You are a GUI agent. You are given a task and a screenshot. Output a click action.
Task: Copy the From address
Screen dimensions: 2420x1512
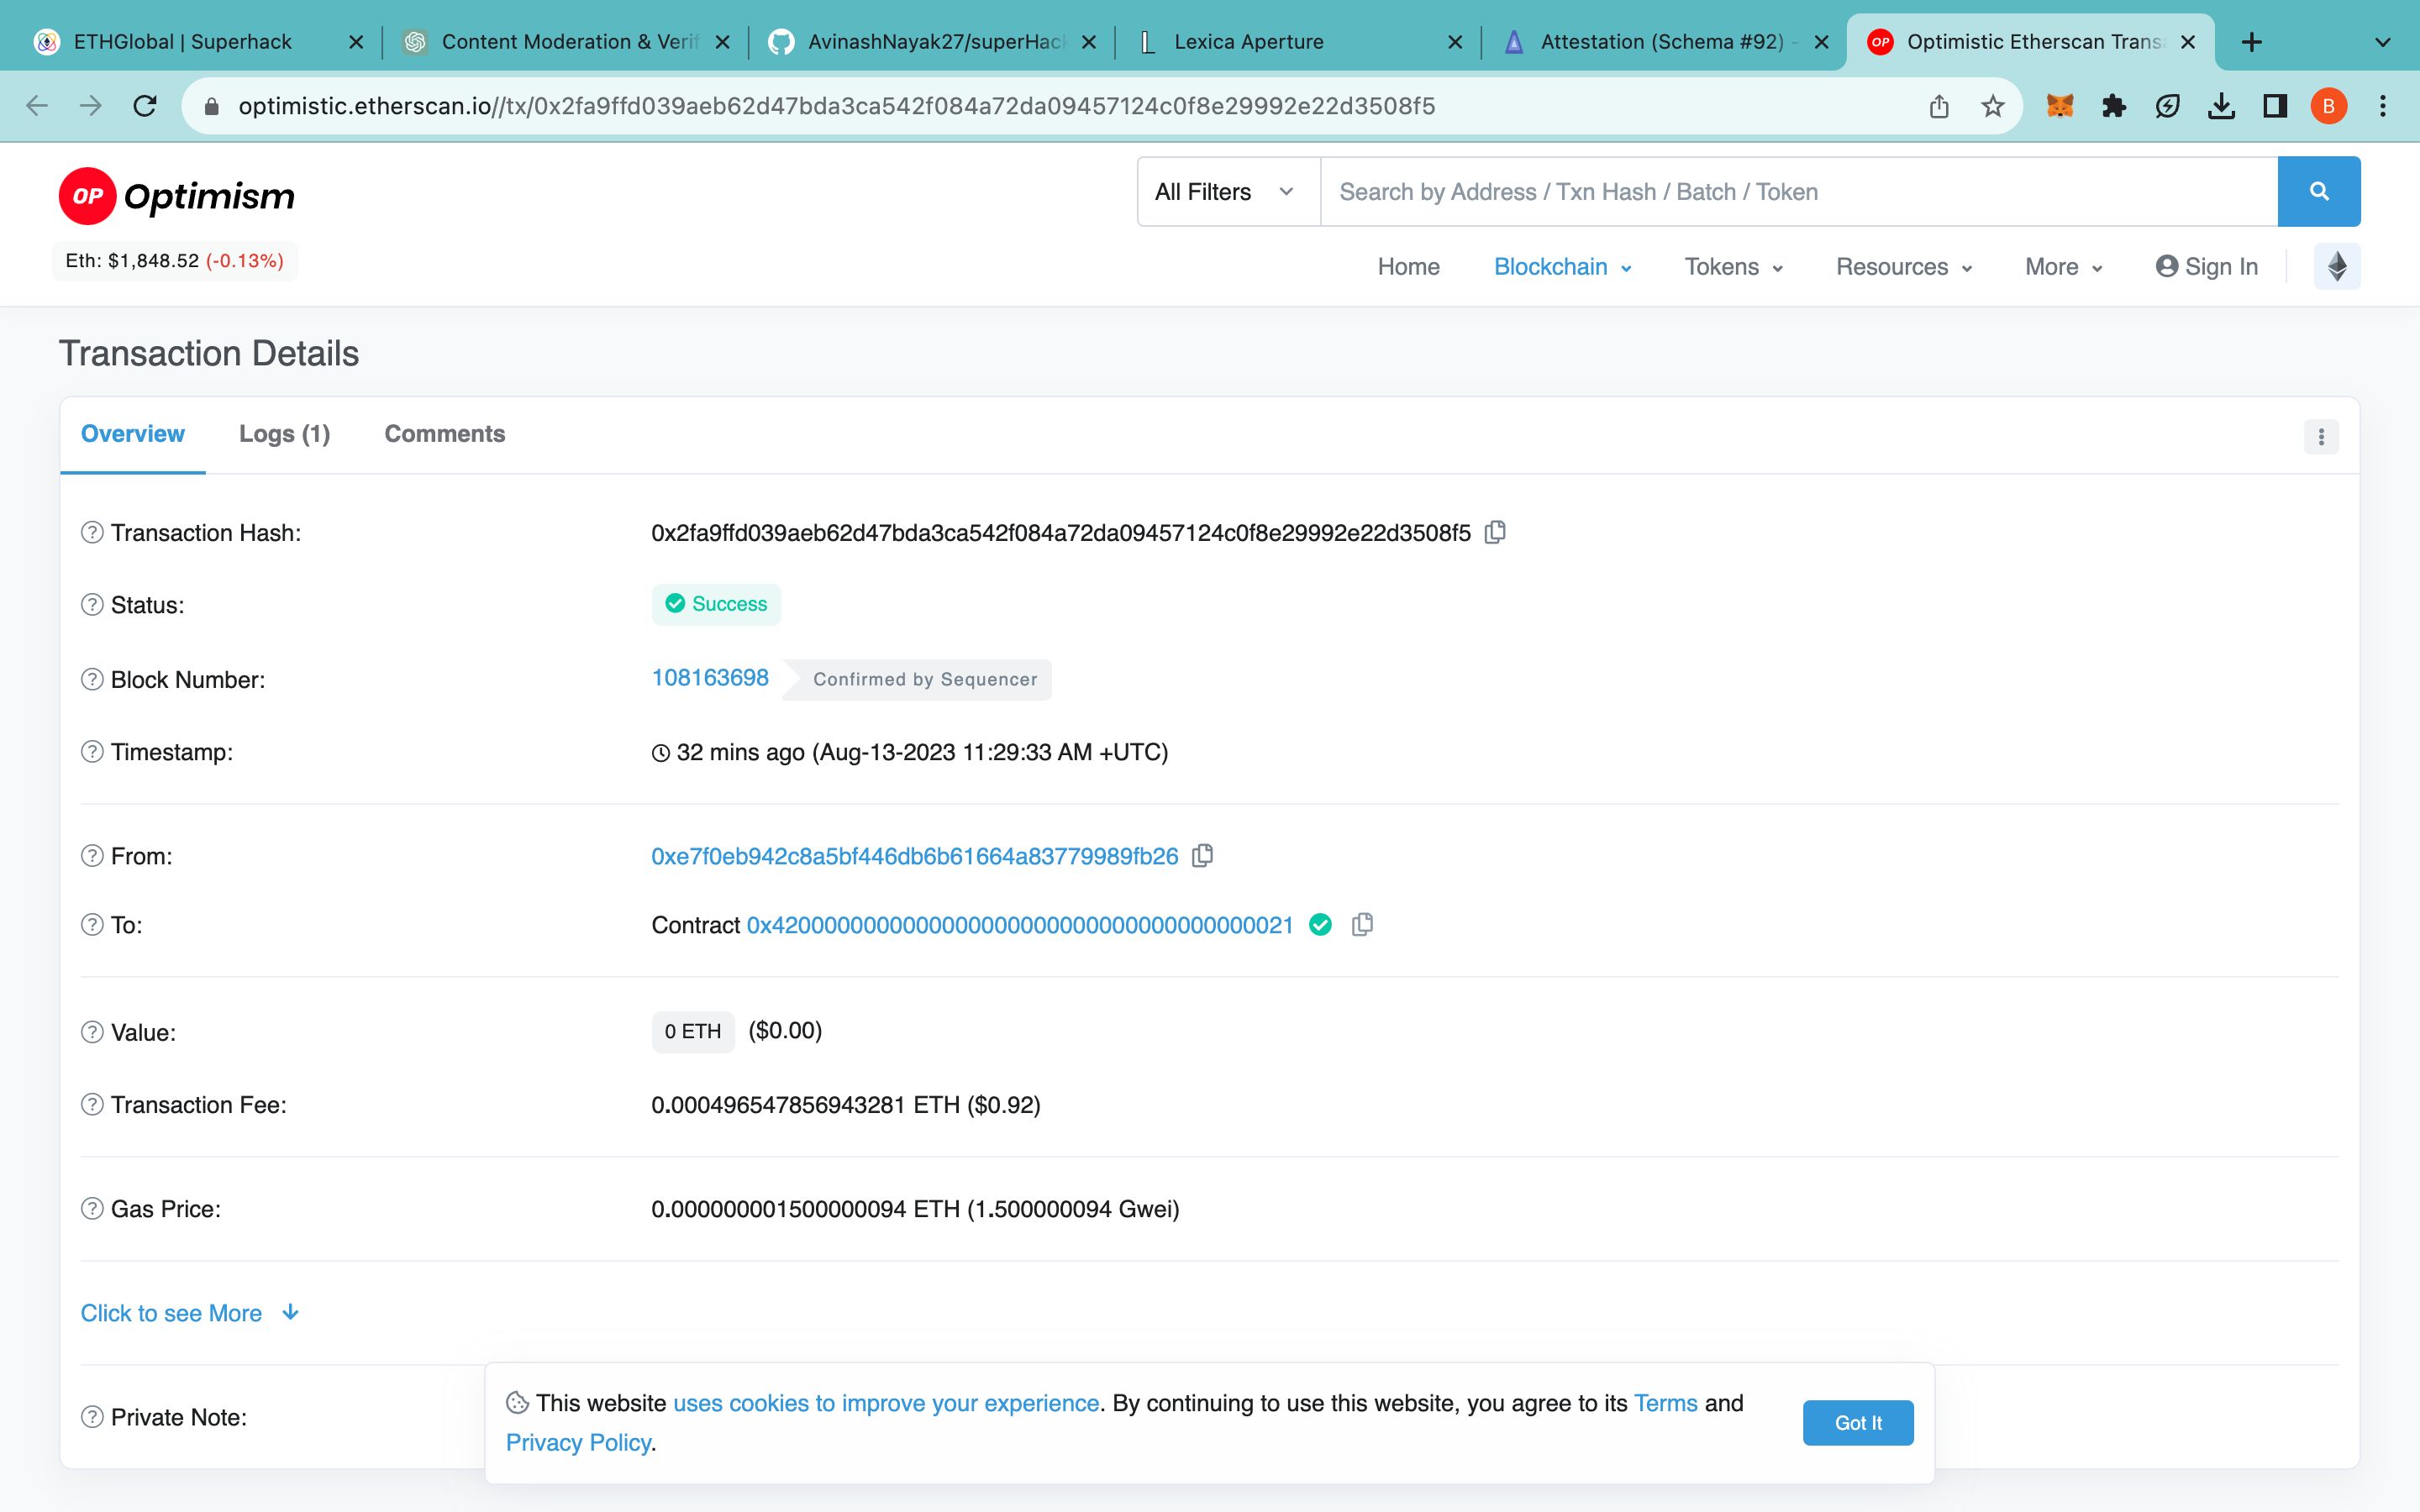coord(1203,855)
